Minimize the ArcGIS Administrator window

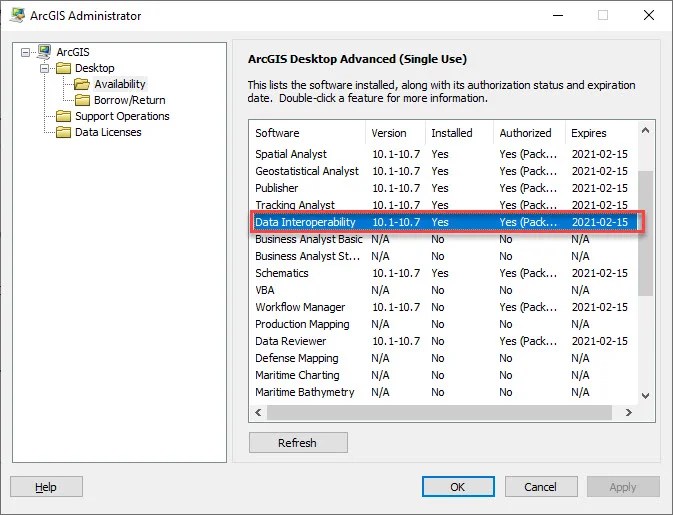pyautogui.click(x=558, y=15)
